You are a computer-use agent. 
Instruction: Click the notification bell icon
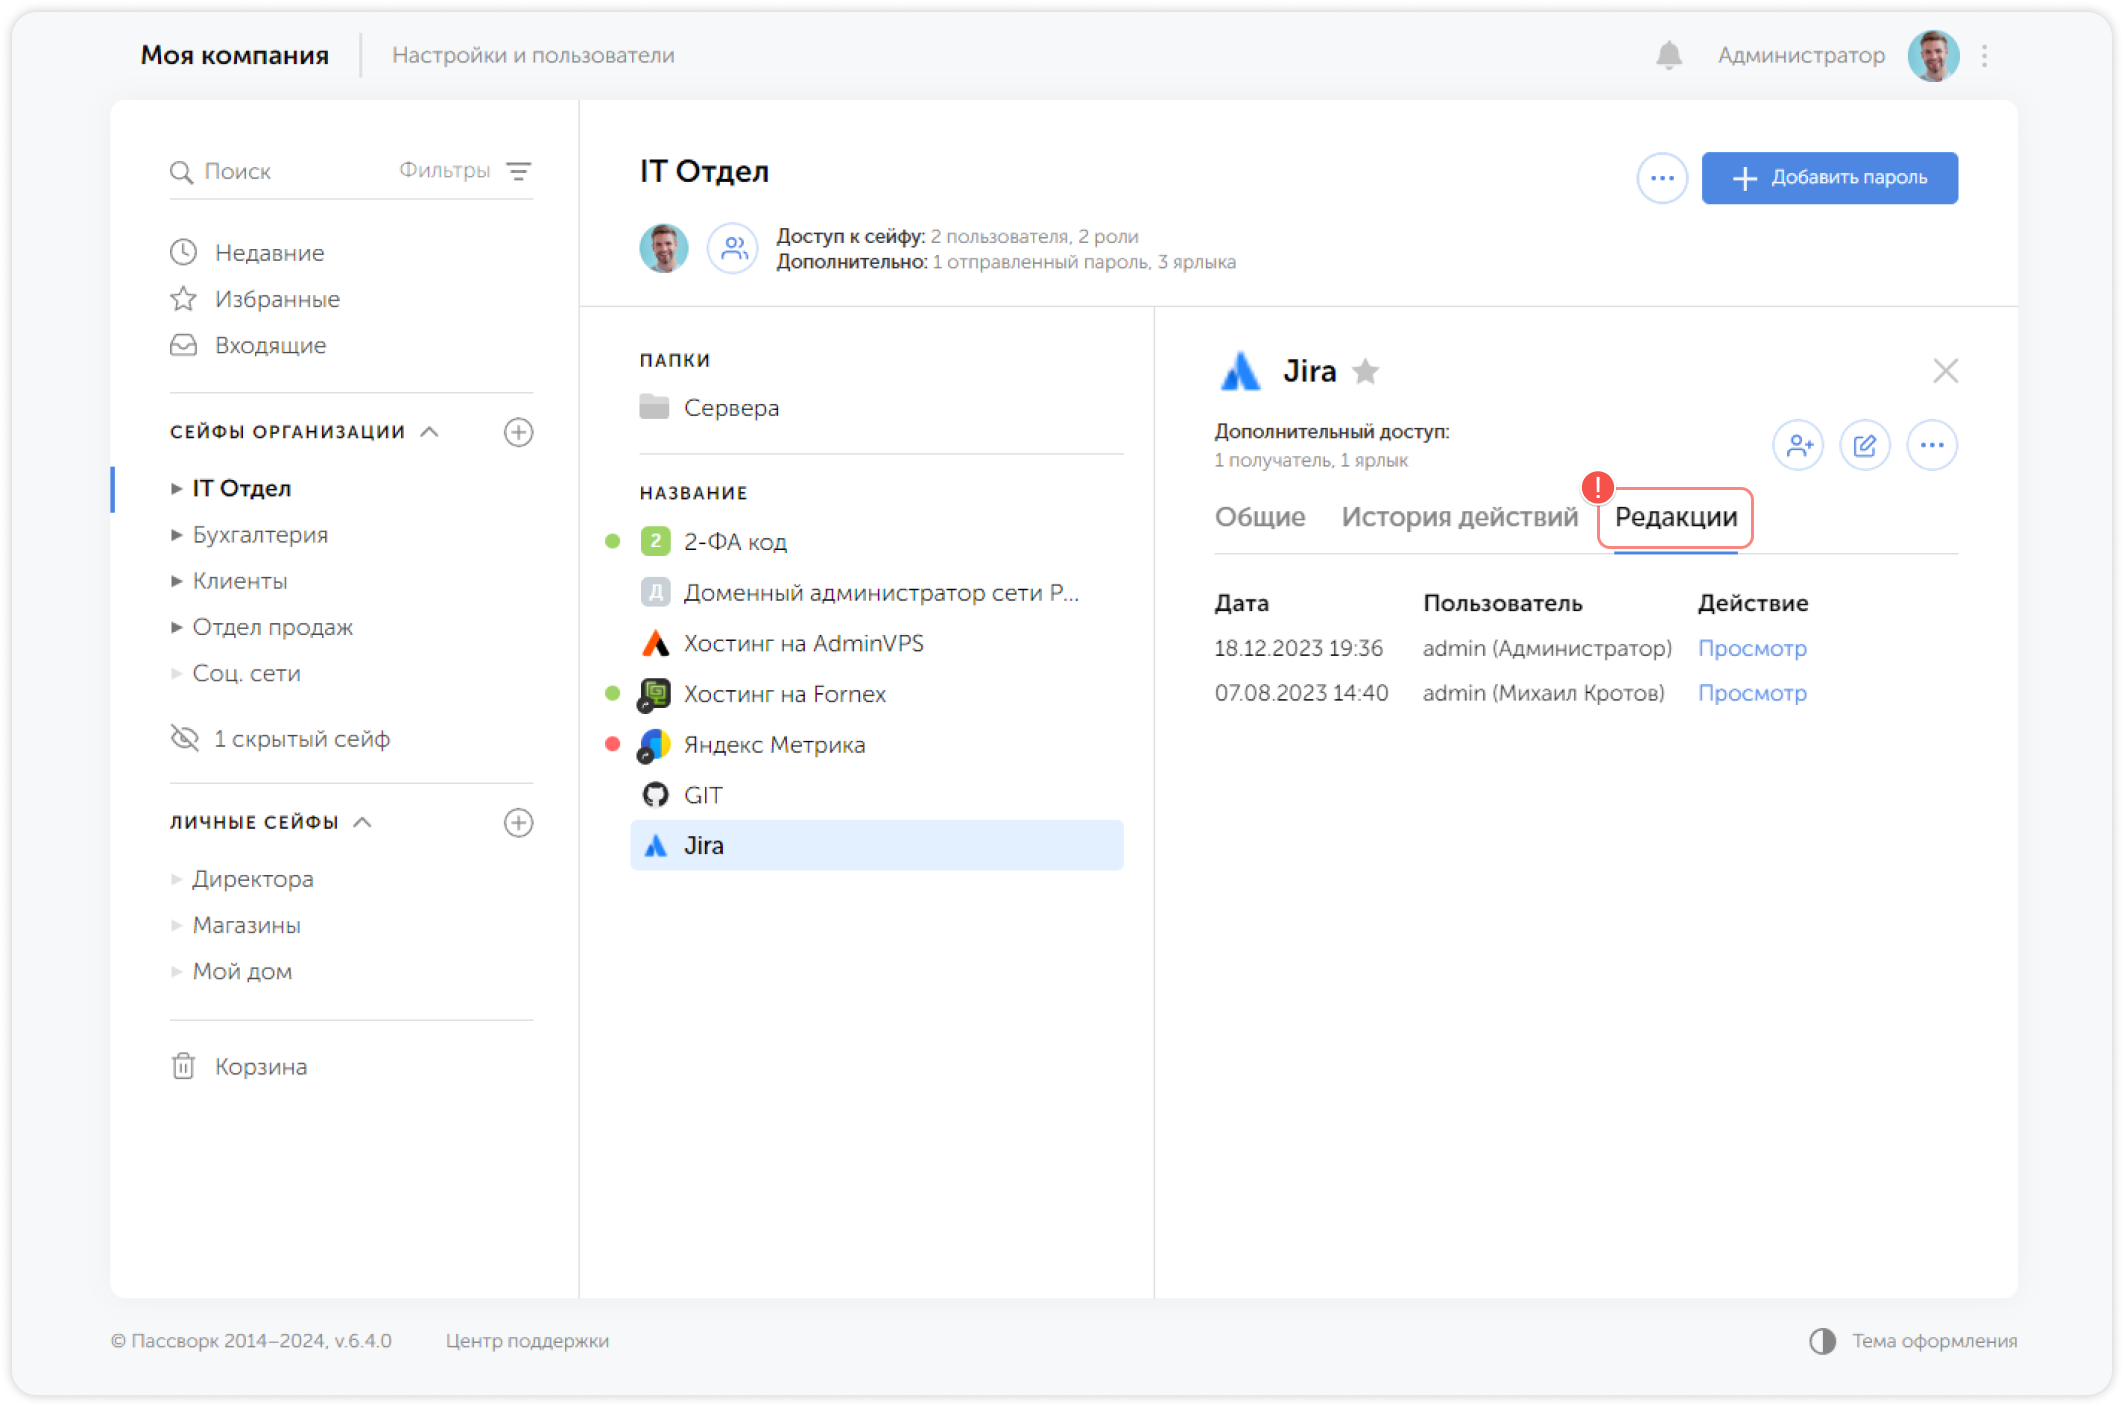(x=1668, y=55)
